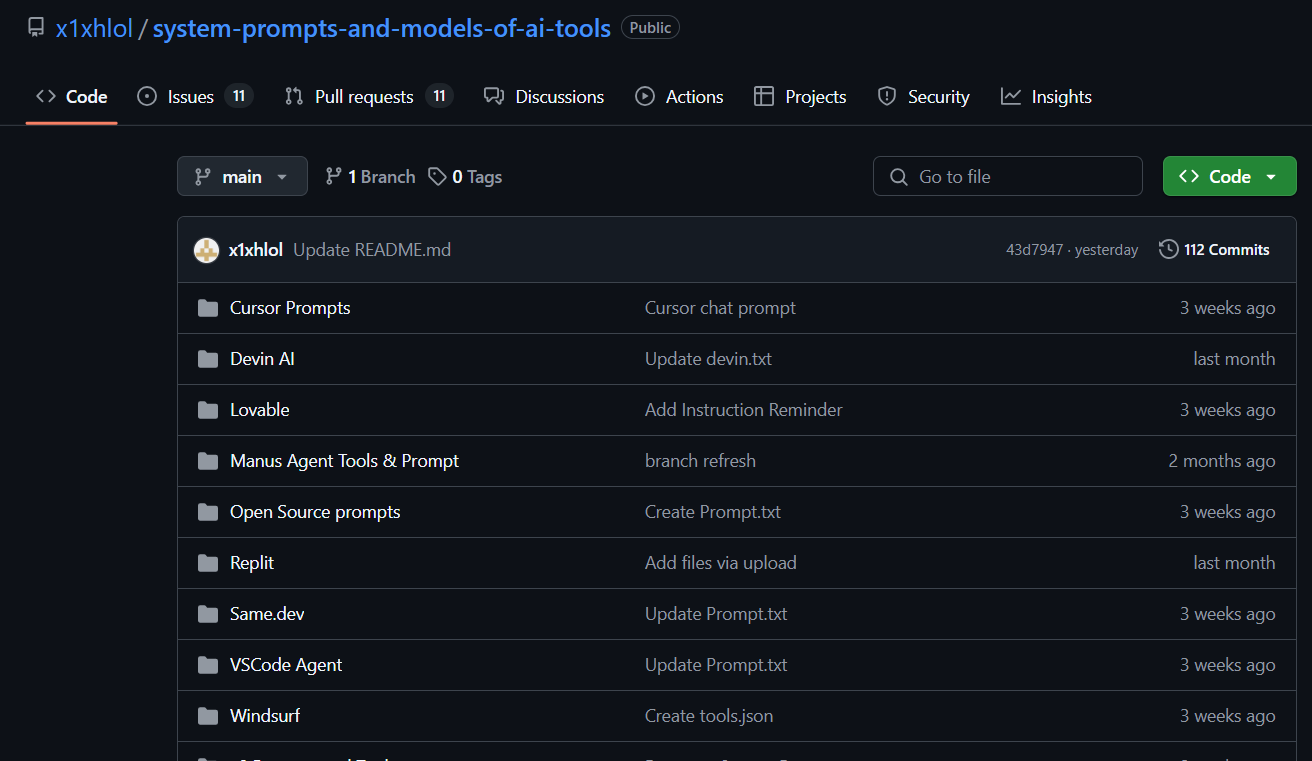The width and height of the screenshot is (1312, 761).
Task: Click the Manus Agent Tools & Prompt folder icon
Action: [208, 461]
